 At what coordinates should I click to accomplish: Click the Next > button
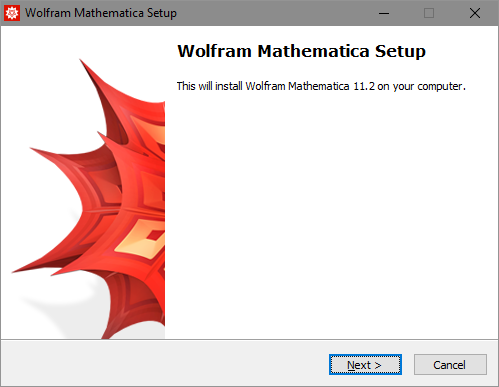pos(365,365)
